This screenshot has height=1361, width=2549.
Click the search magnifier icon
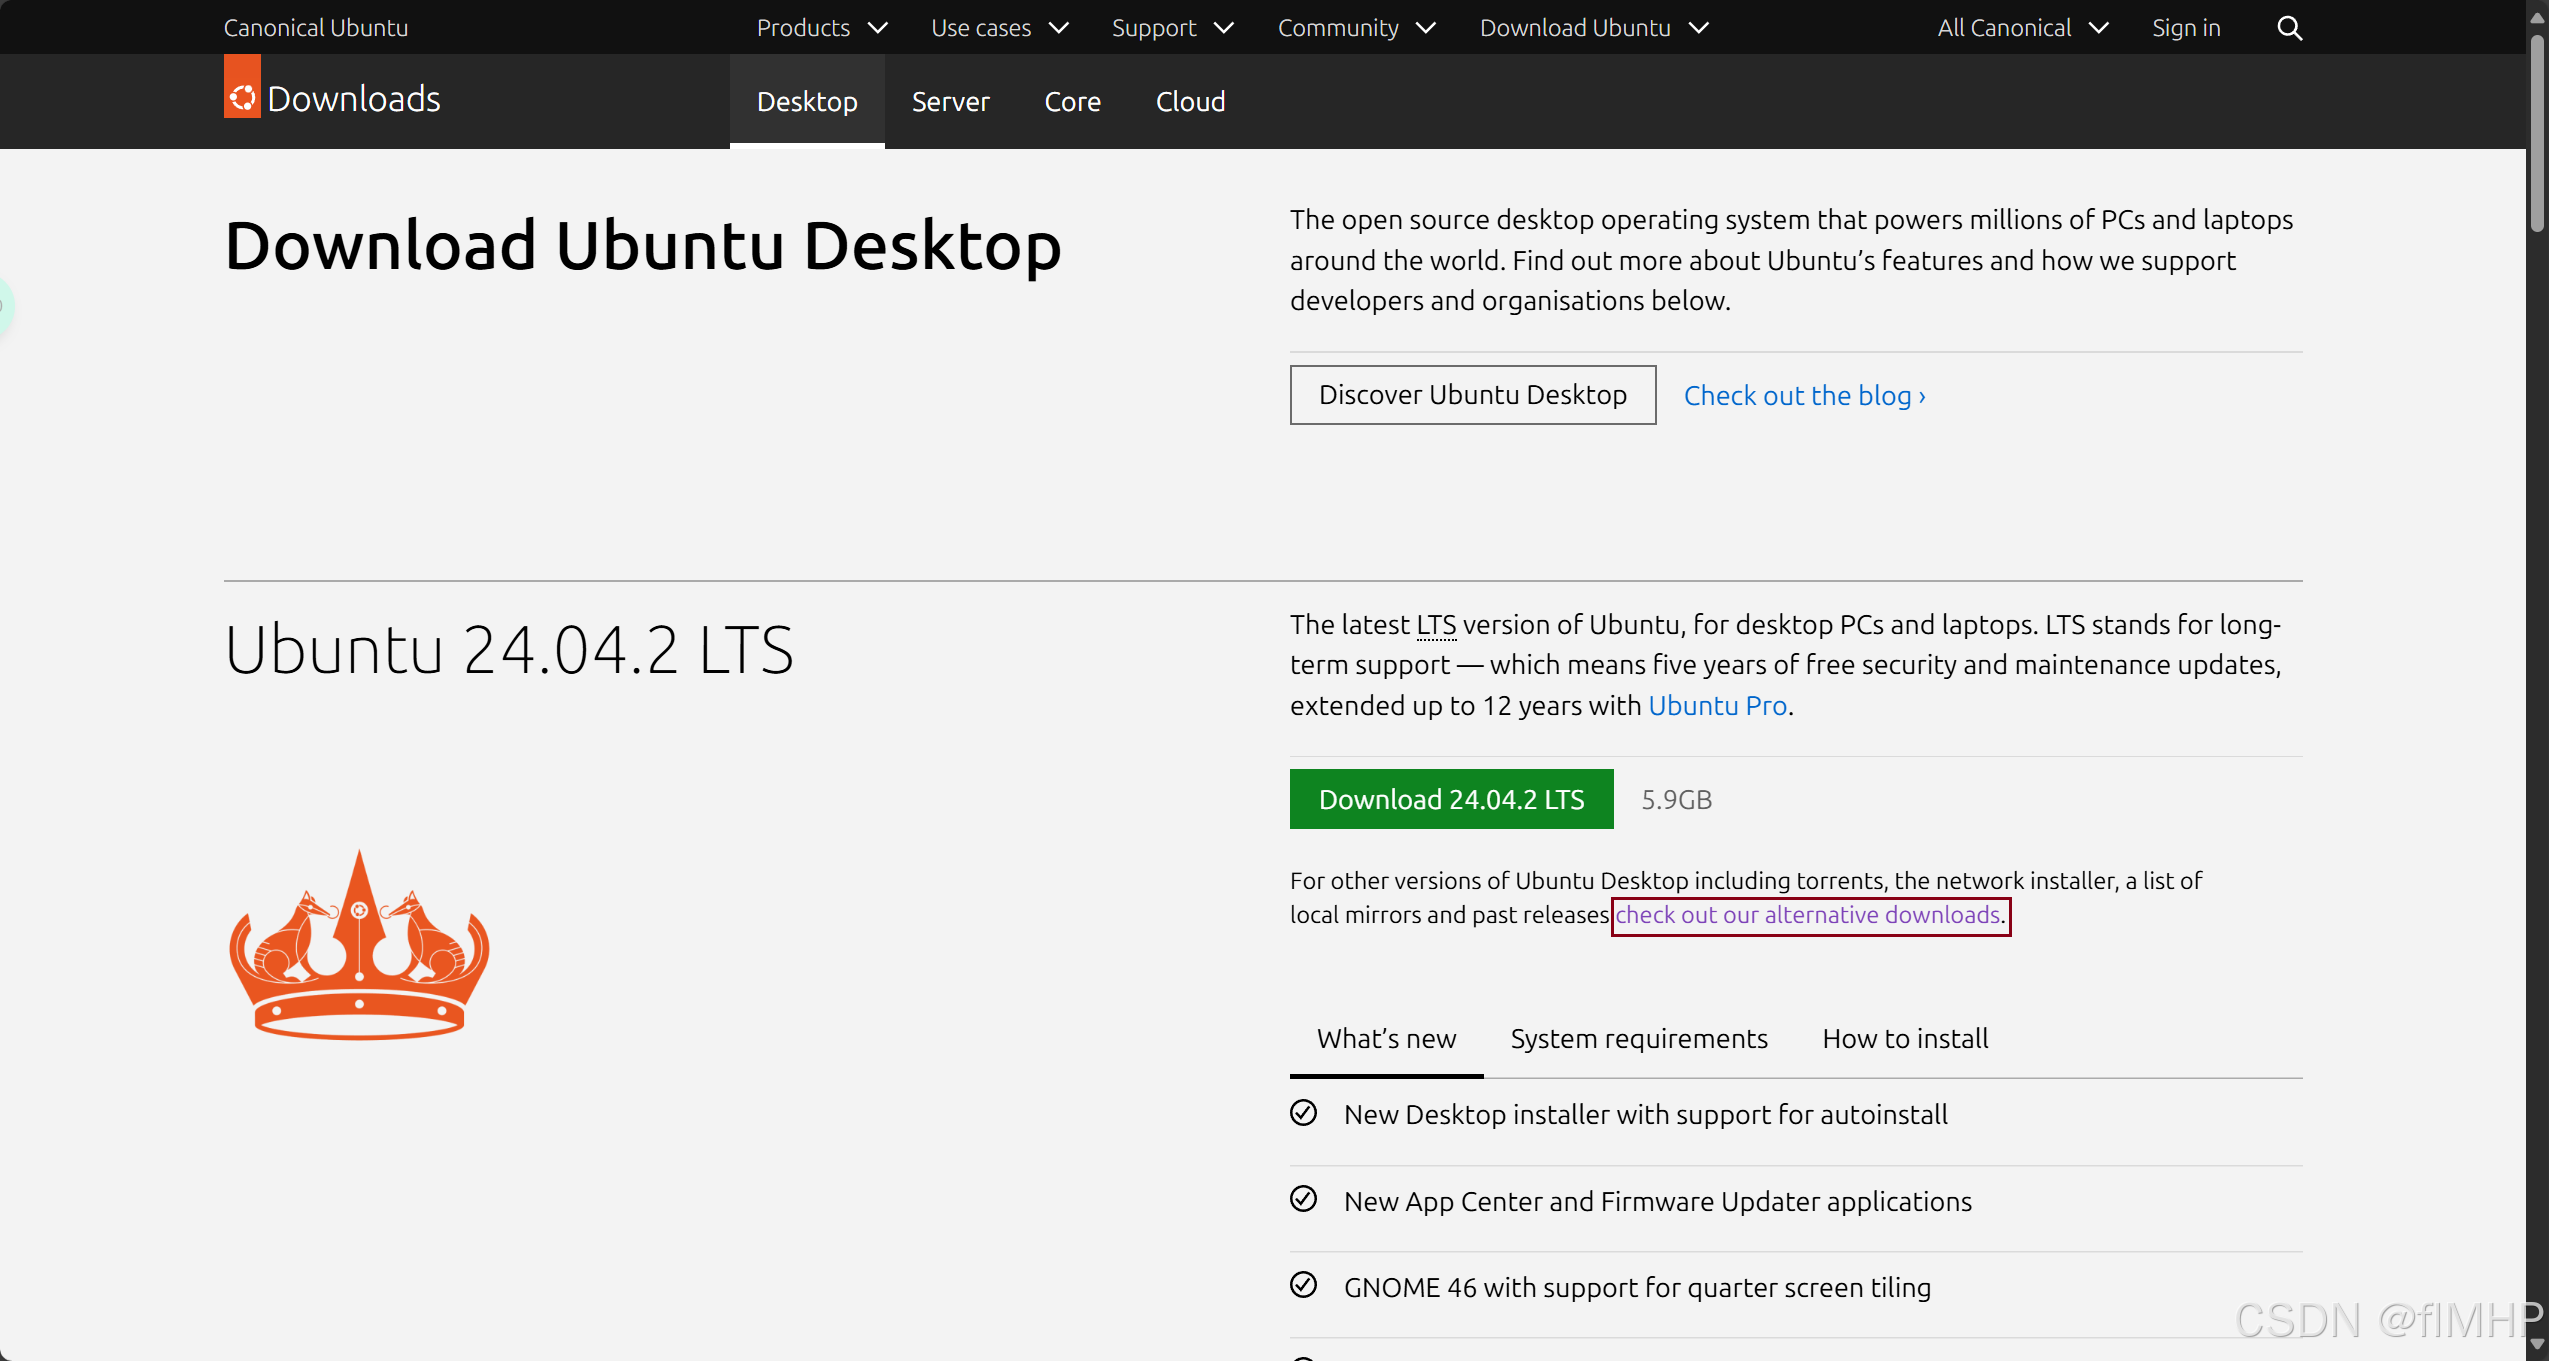[2289, 28]
